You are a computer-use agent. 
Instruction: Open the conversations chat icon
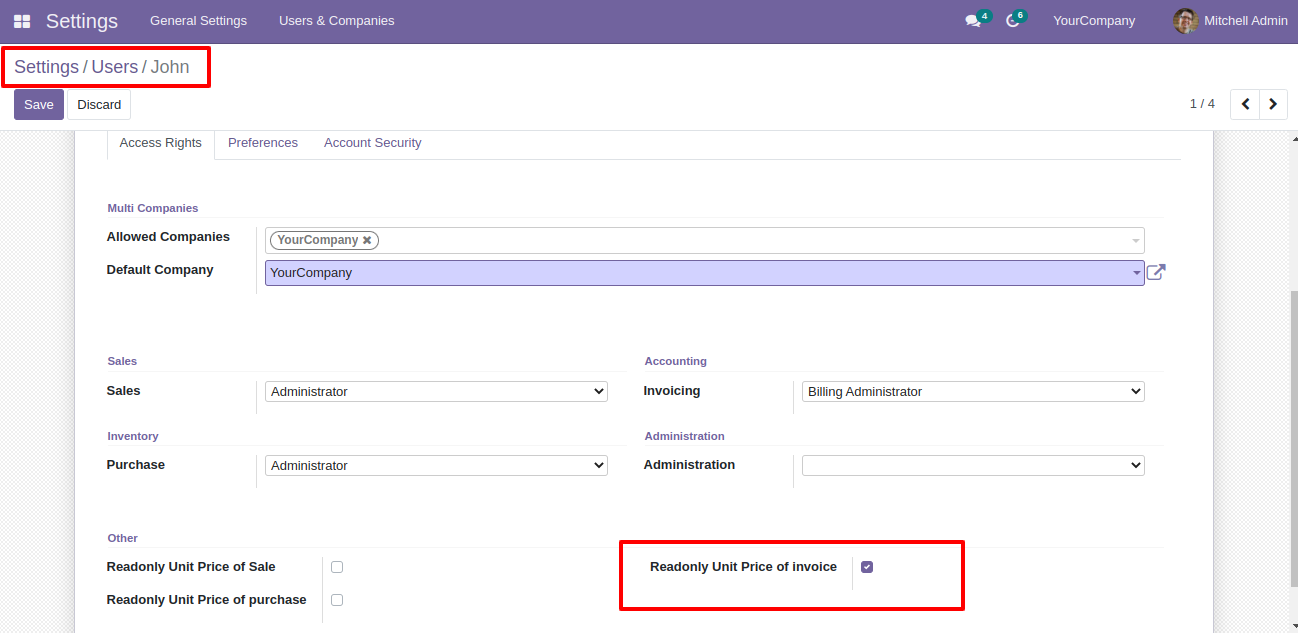coord(972,21)
